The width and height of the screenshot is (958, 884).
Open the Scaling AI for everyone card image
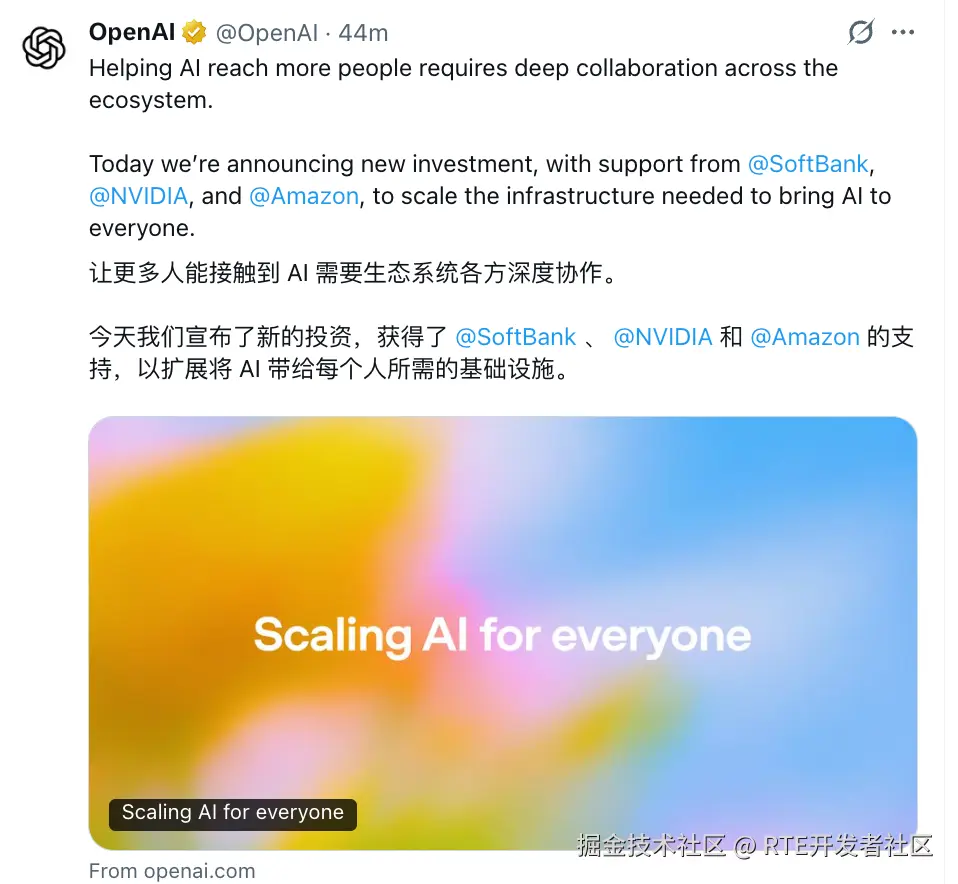[x=503, y=633]
